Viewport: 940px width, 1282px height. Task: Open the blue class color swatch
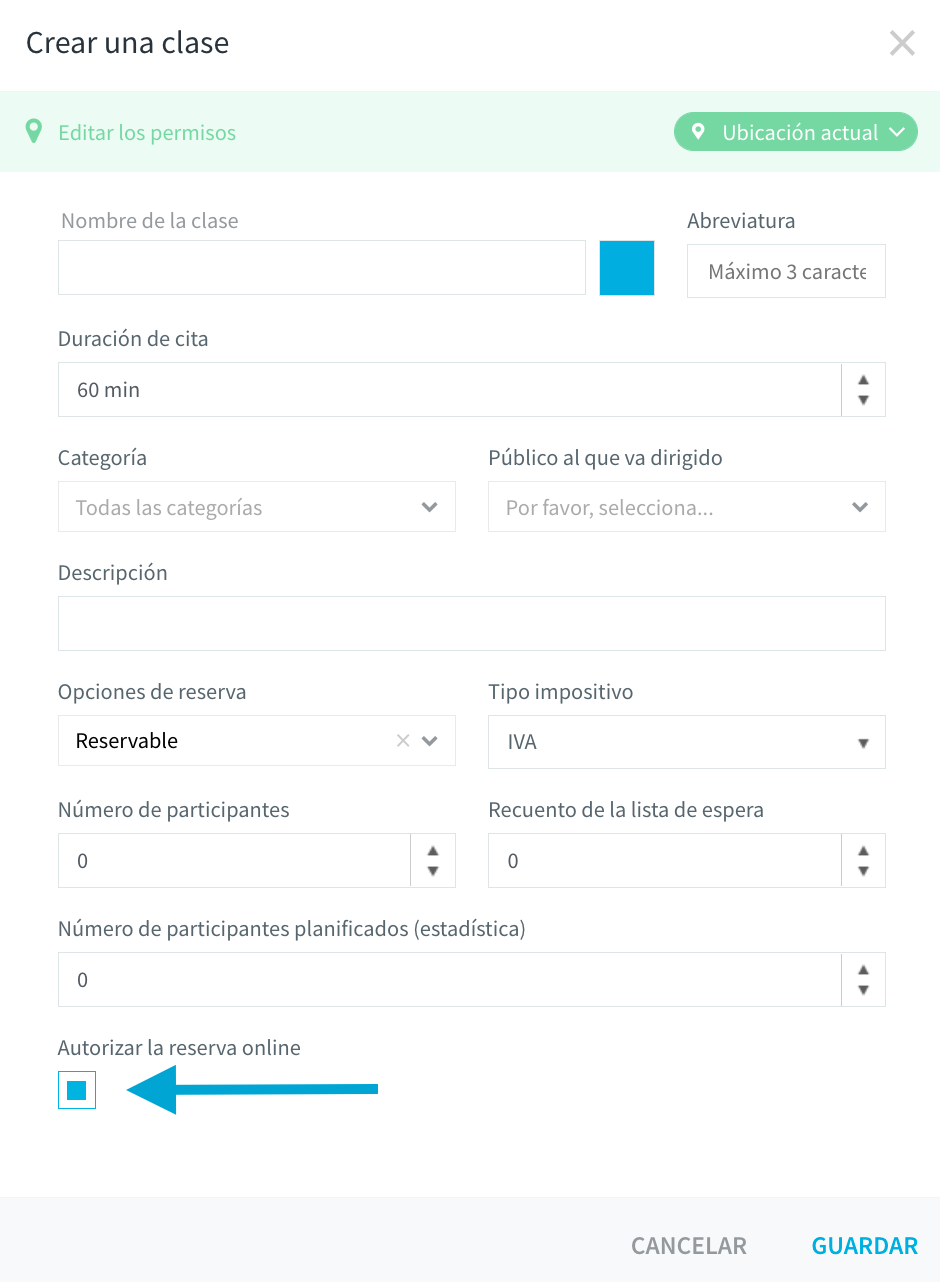[x=627, y=268]
